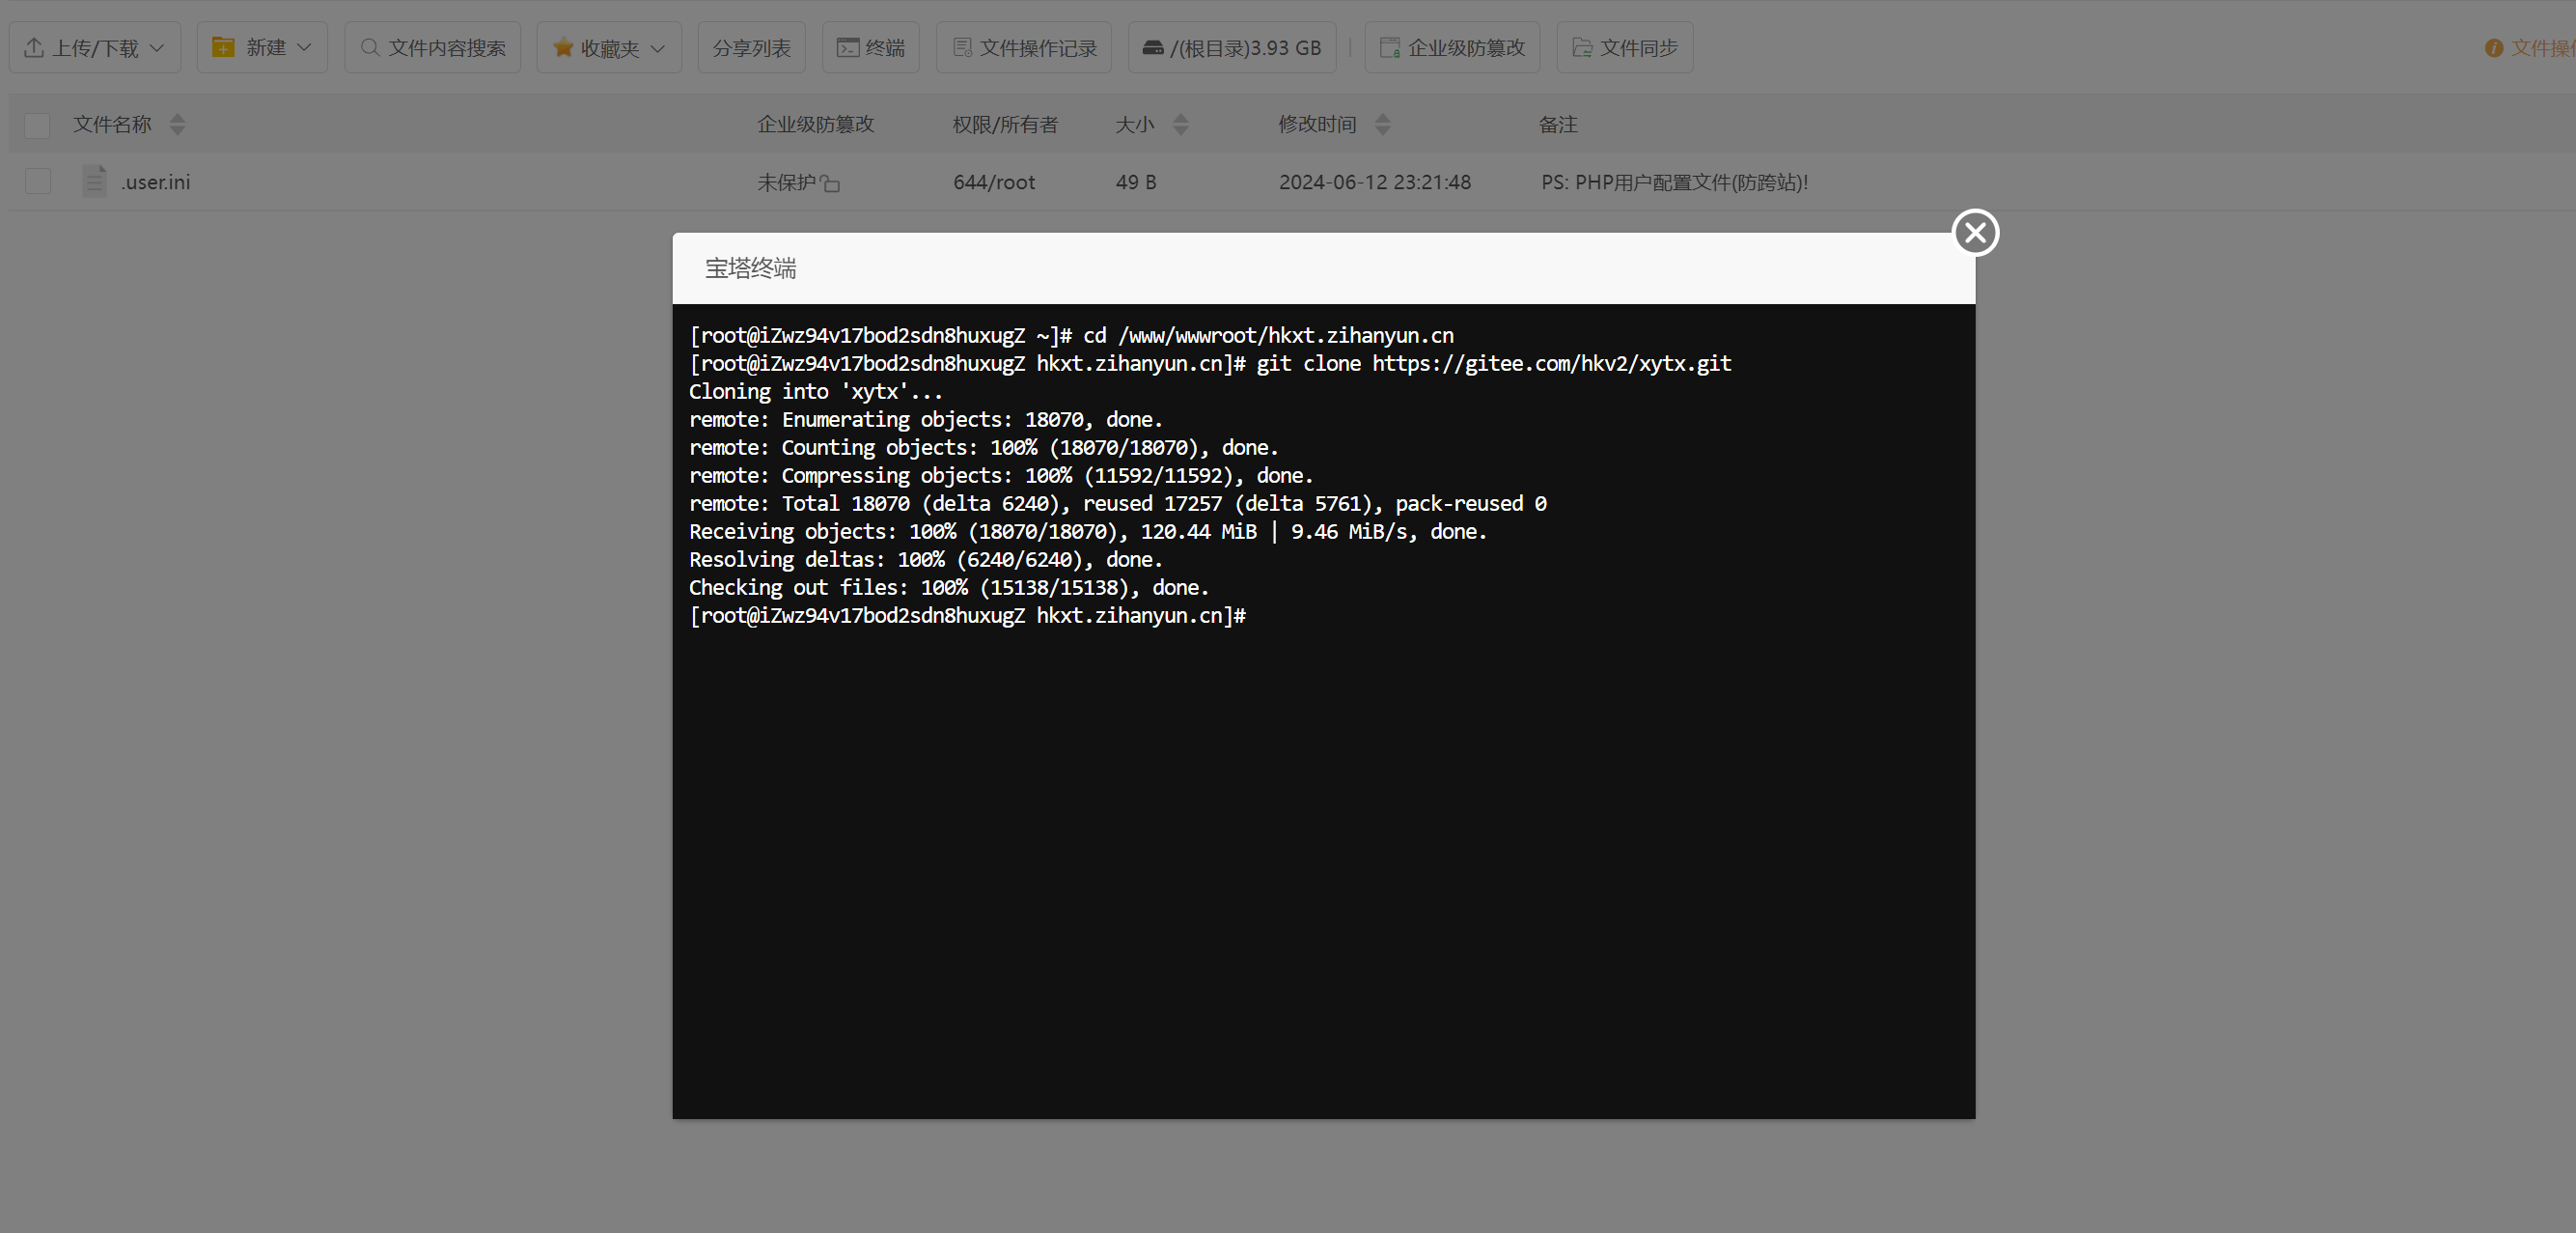Click the log icon on 文件操作记录
This screenshot has height=1233, width=2576.
tap(963, 48)
